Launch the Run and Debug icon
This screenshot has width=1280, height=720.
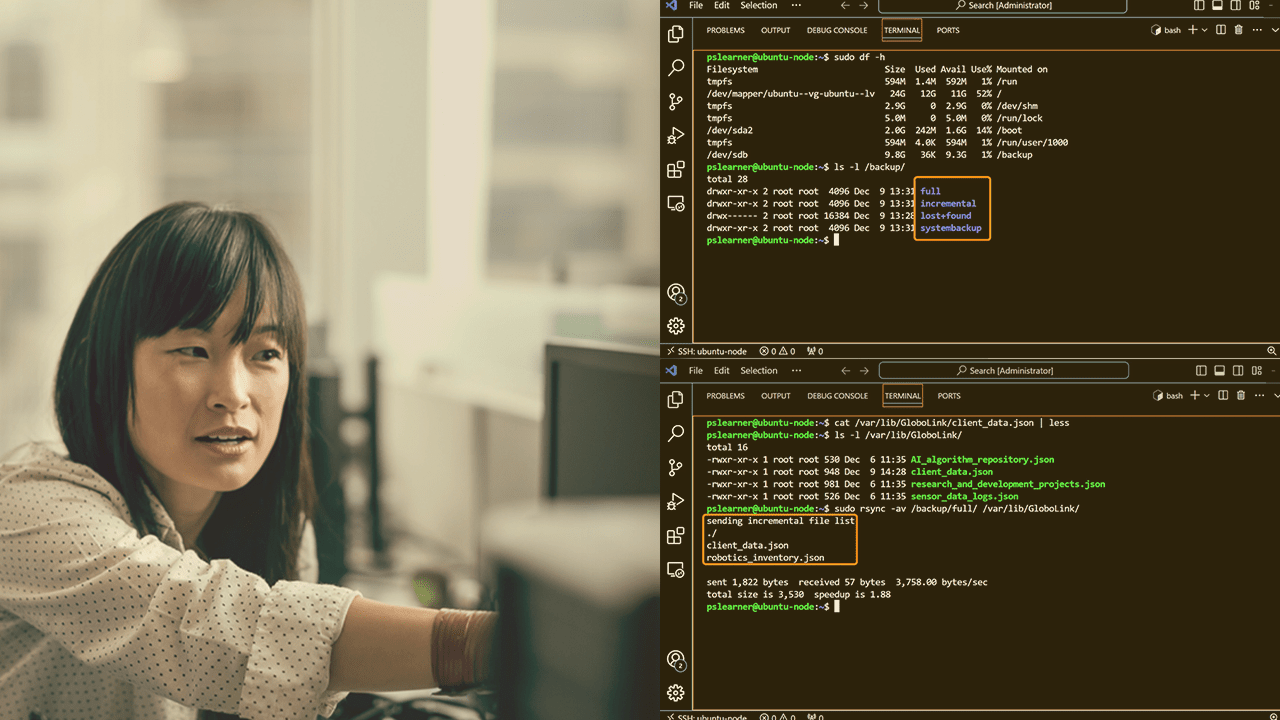(x=675, y=137)
